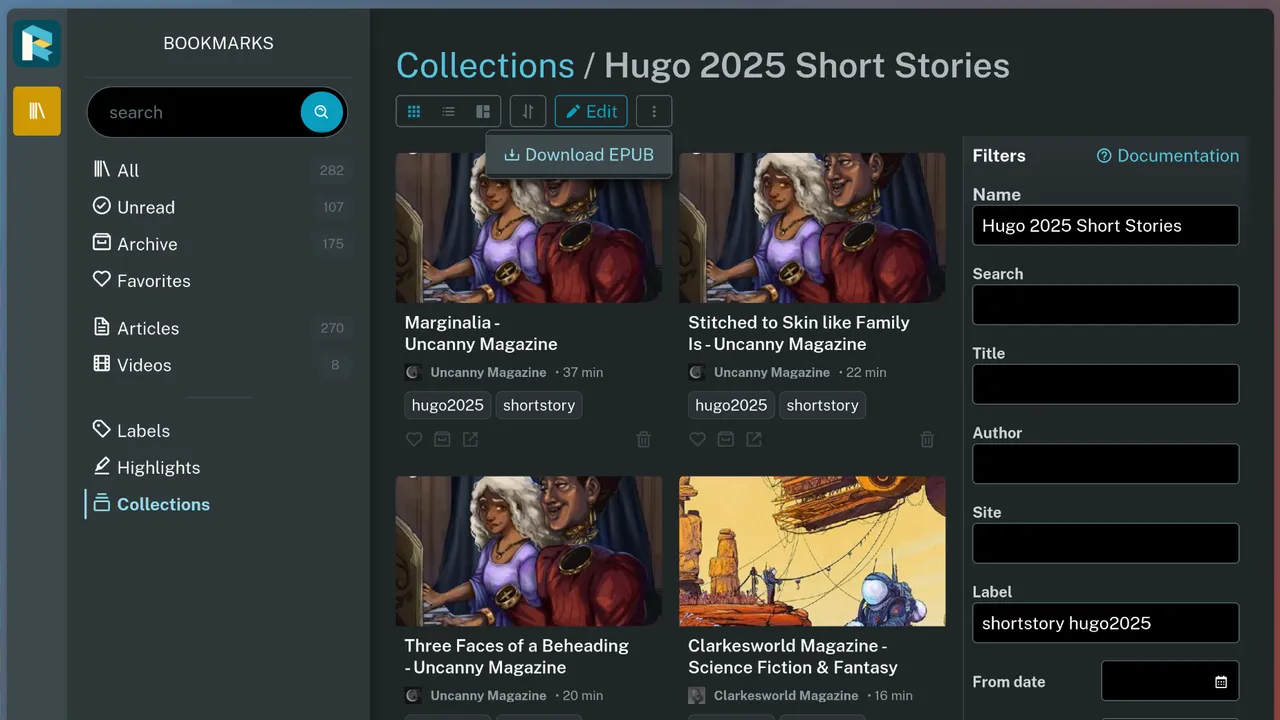Open the Labels page
Image resolution: width=1280 pixels, height=720 pixels.
[218, 431]
